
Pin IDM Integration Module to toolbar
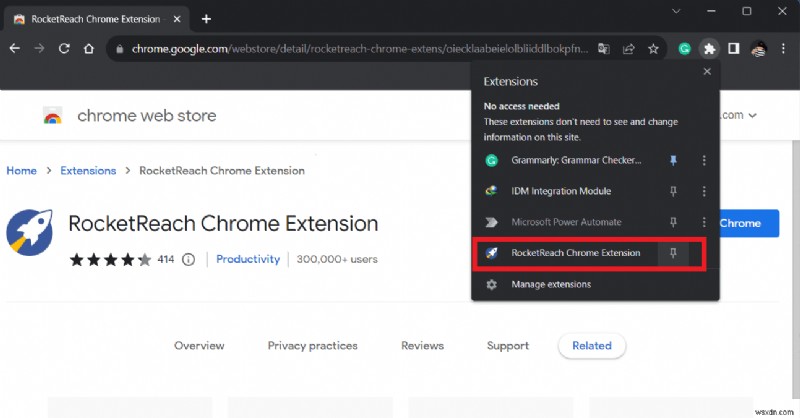673,191
